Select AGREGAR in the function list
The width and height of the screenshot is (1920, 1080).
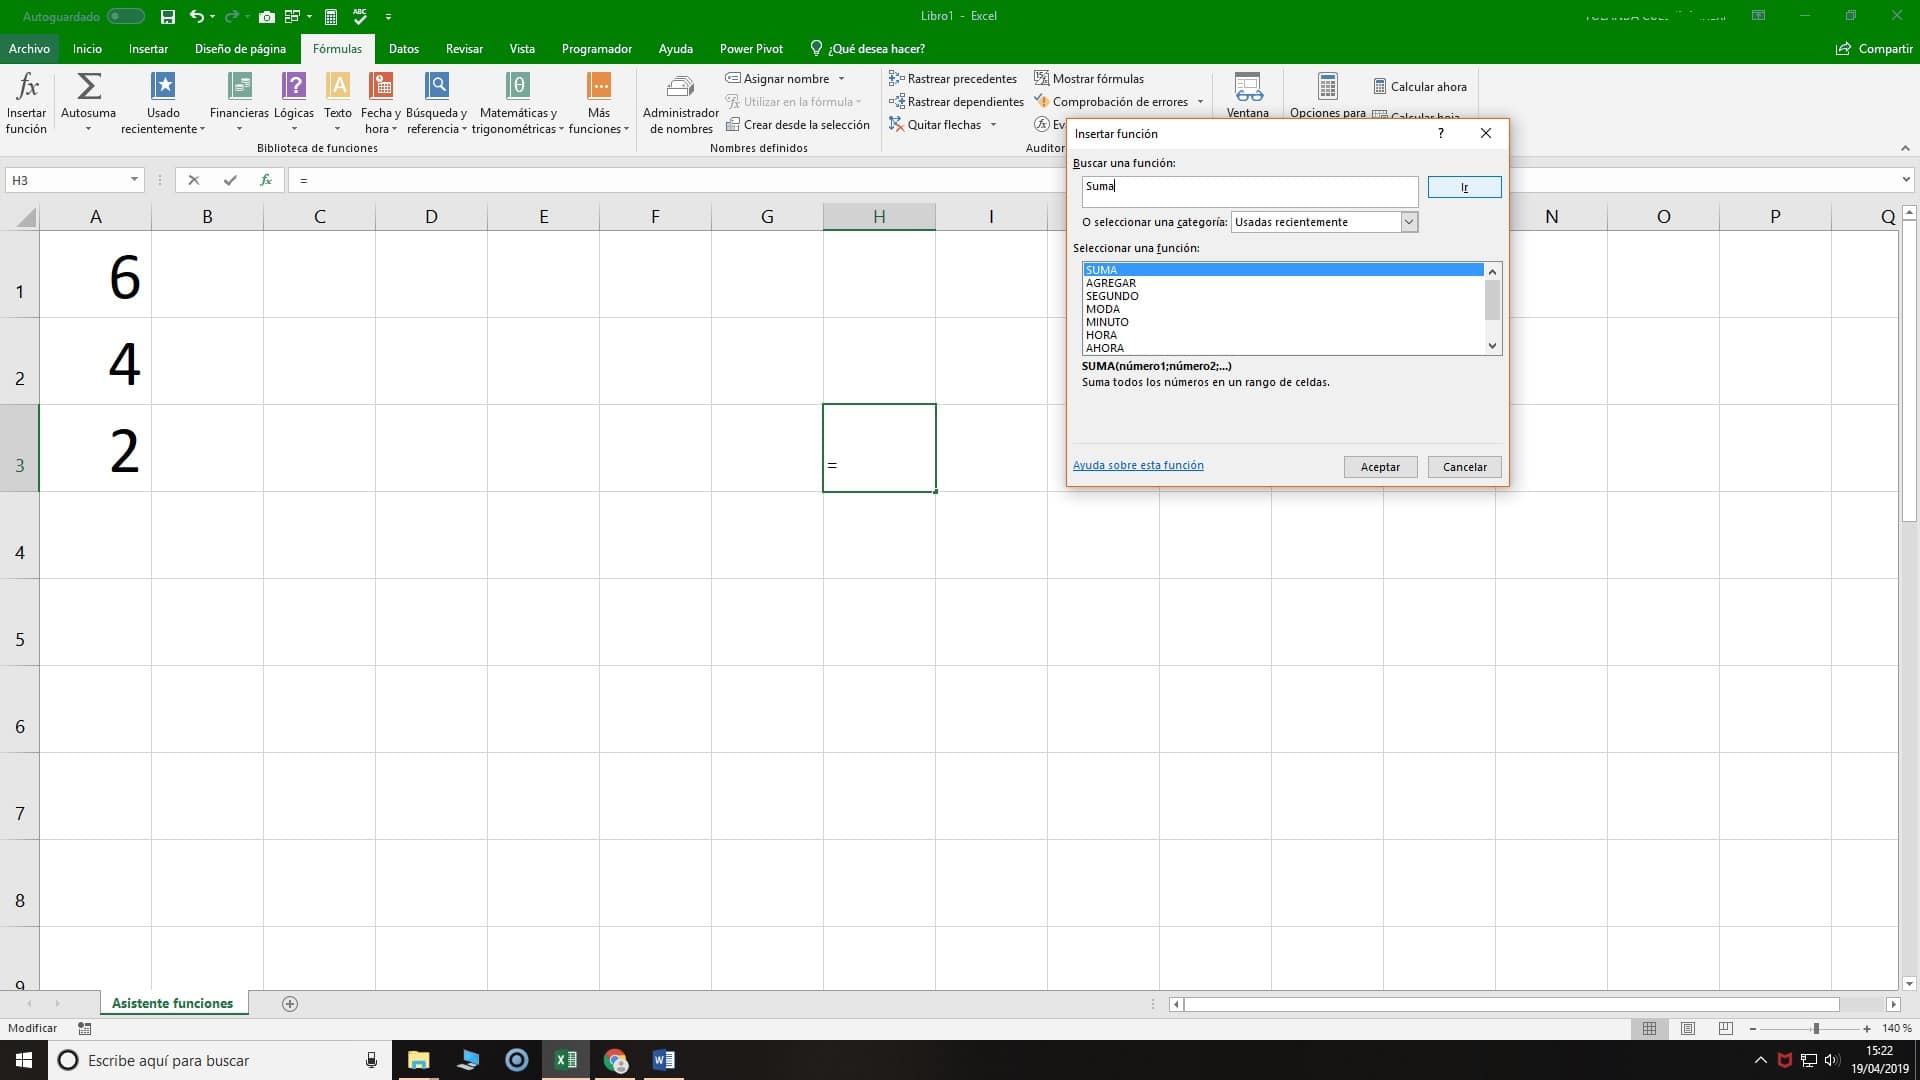coord(1284,283)
